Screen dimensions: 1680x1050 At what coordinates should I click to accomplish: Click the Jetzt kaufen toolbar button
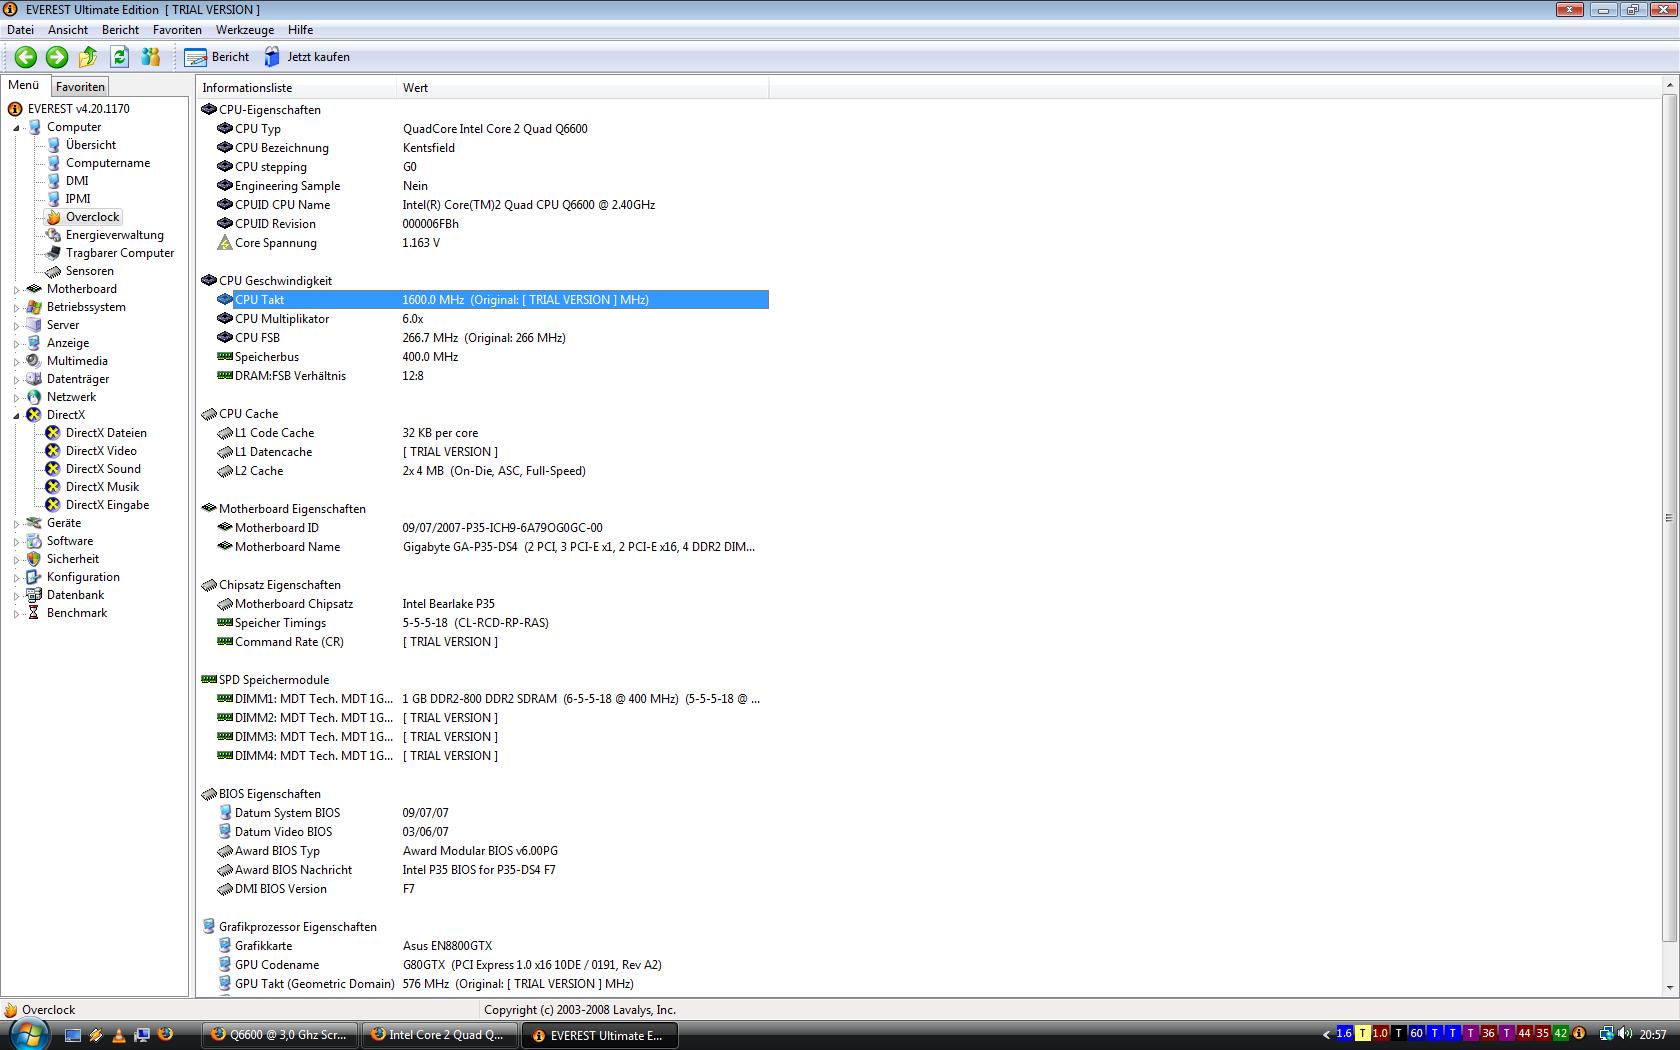pos(307,57)
